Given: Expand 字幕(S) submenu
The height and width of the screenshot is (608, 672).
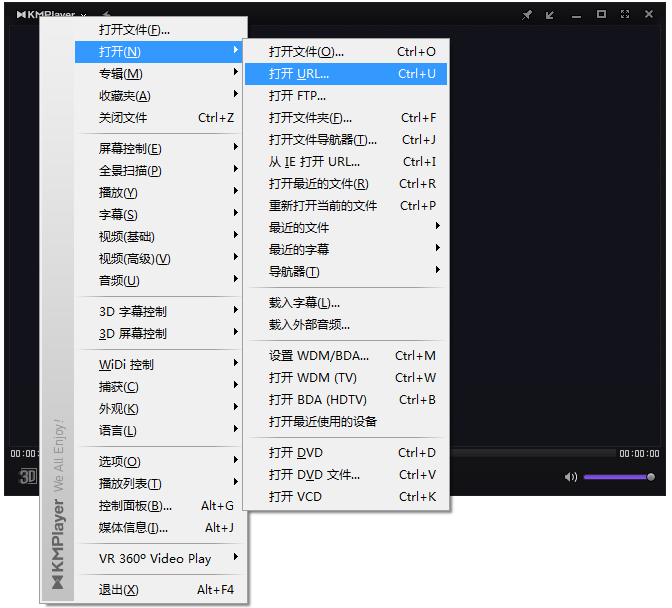Looking at the screenshot, I should point(159,214).
